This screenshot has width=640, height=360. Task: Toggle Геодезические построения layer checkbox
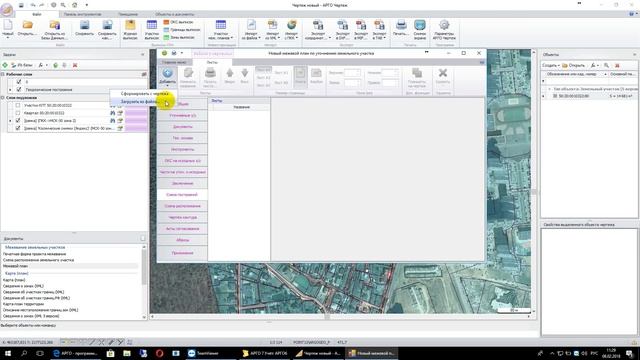click(18, 89)
